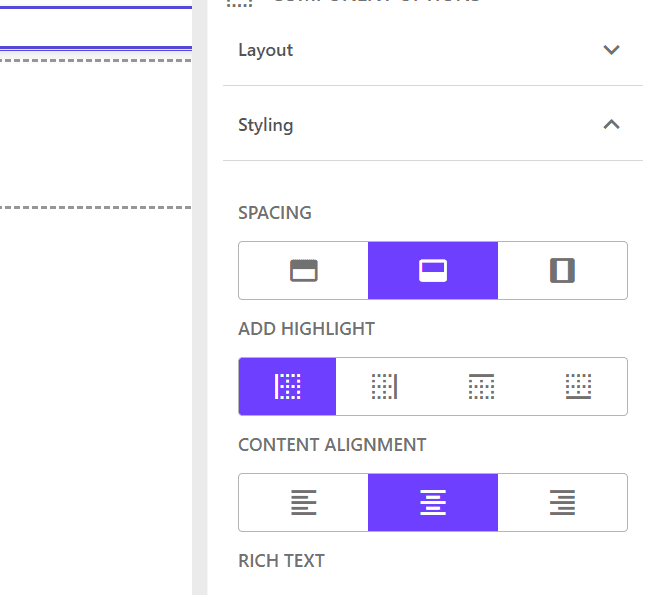Expand Layout section with chevron arrow
The image size is (651, 595).
pyautogui.click(x=612, y=50)
